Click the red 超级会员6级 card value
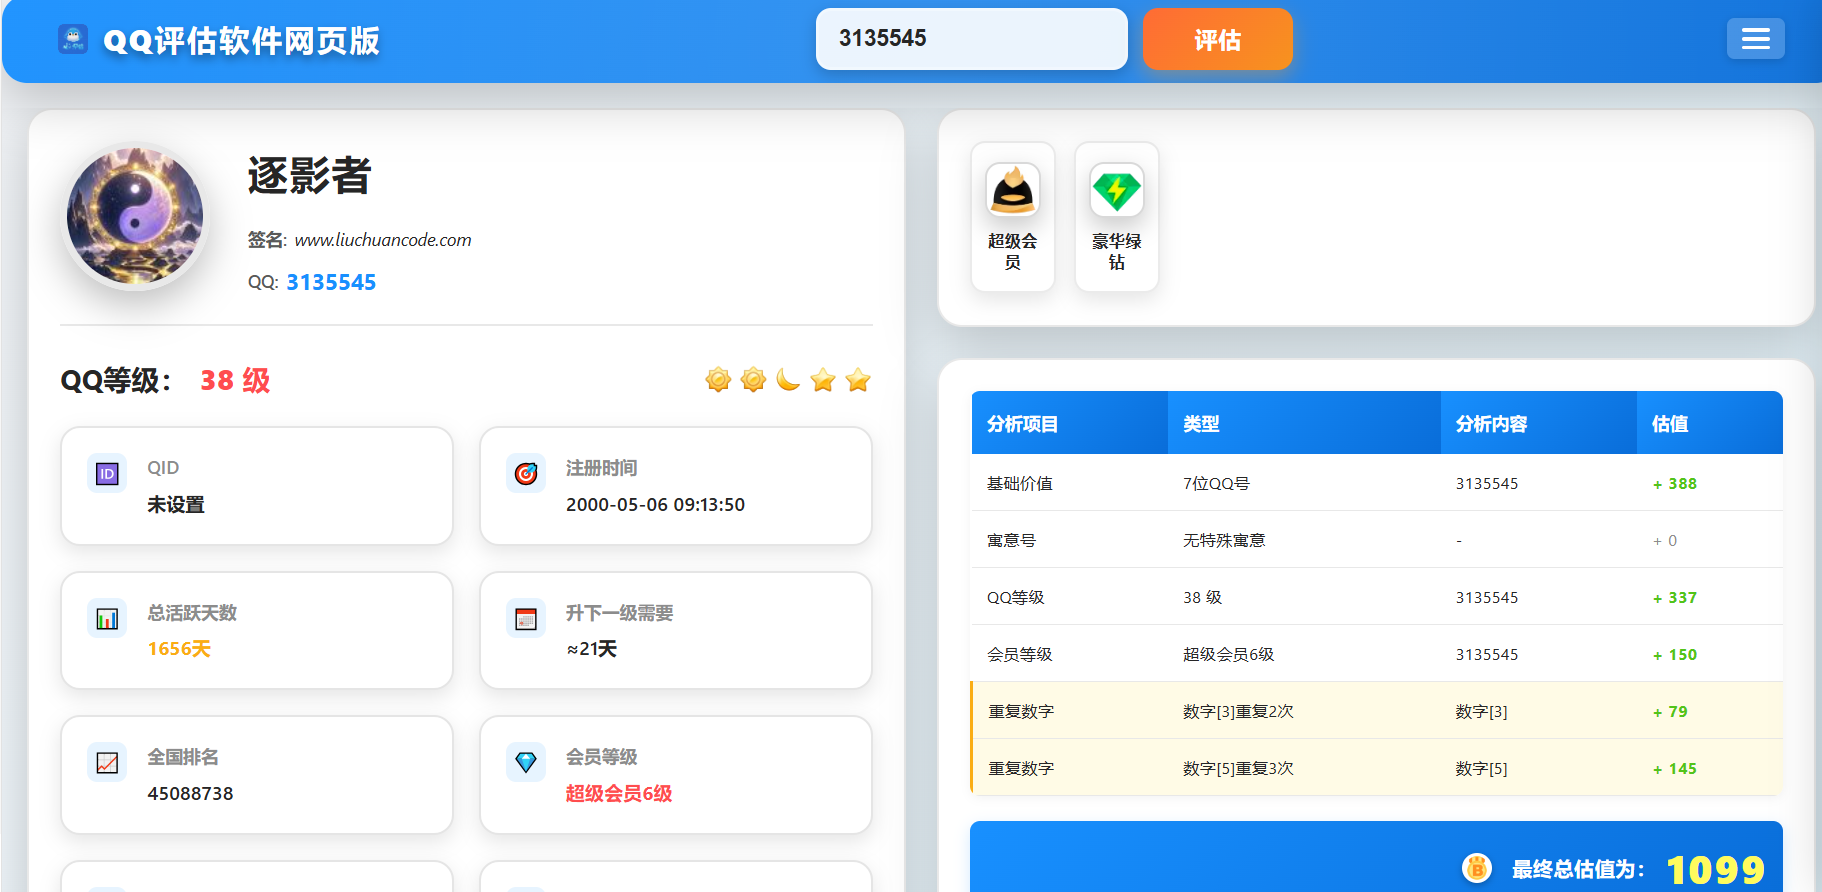Screen dimensions: 1822x892 point(619,794)
